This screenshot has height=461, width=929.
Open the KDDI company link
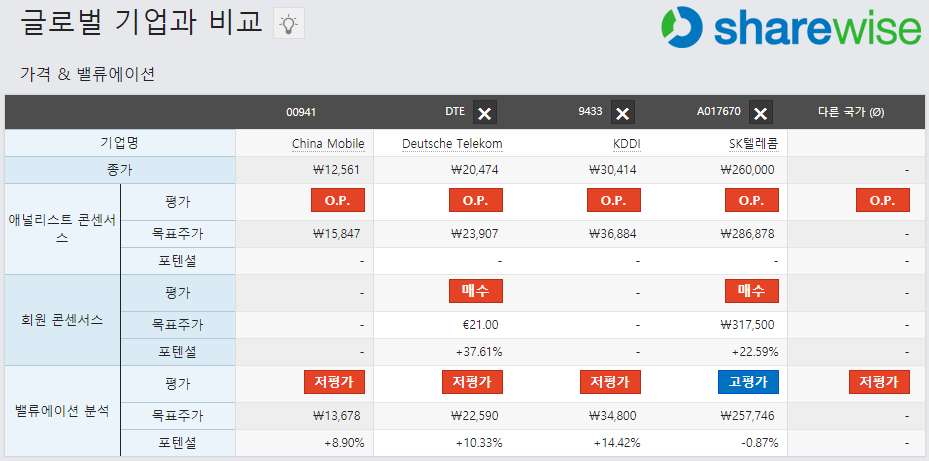(x=627, y=144)
